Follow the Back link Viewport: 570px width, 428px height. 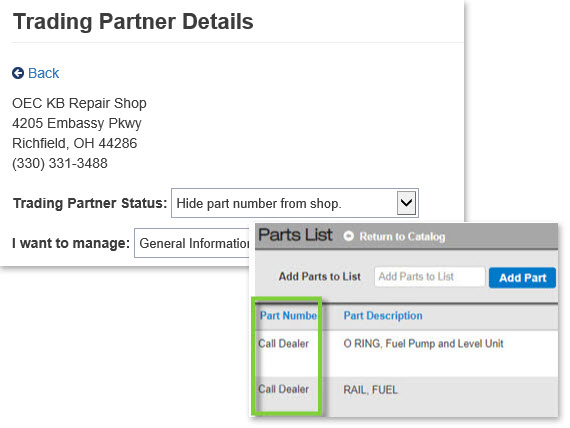(43, 73)
